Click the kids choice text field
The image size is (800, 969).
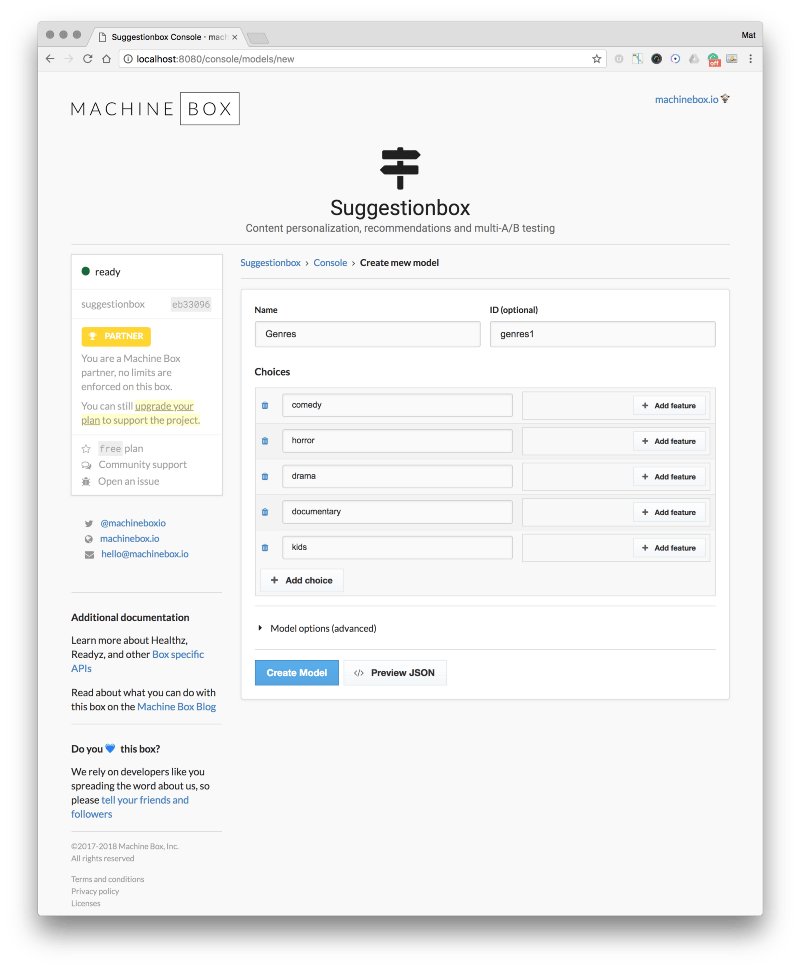click(x=397, y=548)
